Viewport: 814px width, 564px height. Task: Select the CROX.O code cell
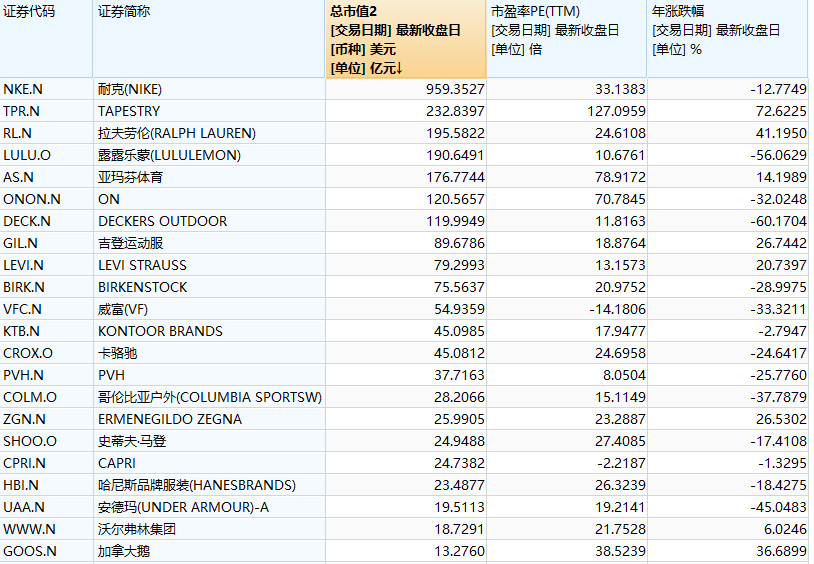click(46, 353)
